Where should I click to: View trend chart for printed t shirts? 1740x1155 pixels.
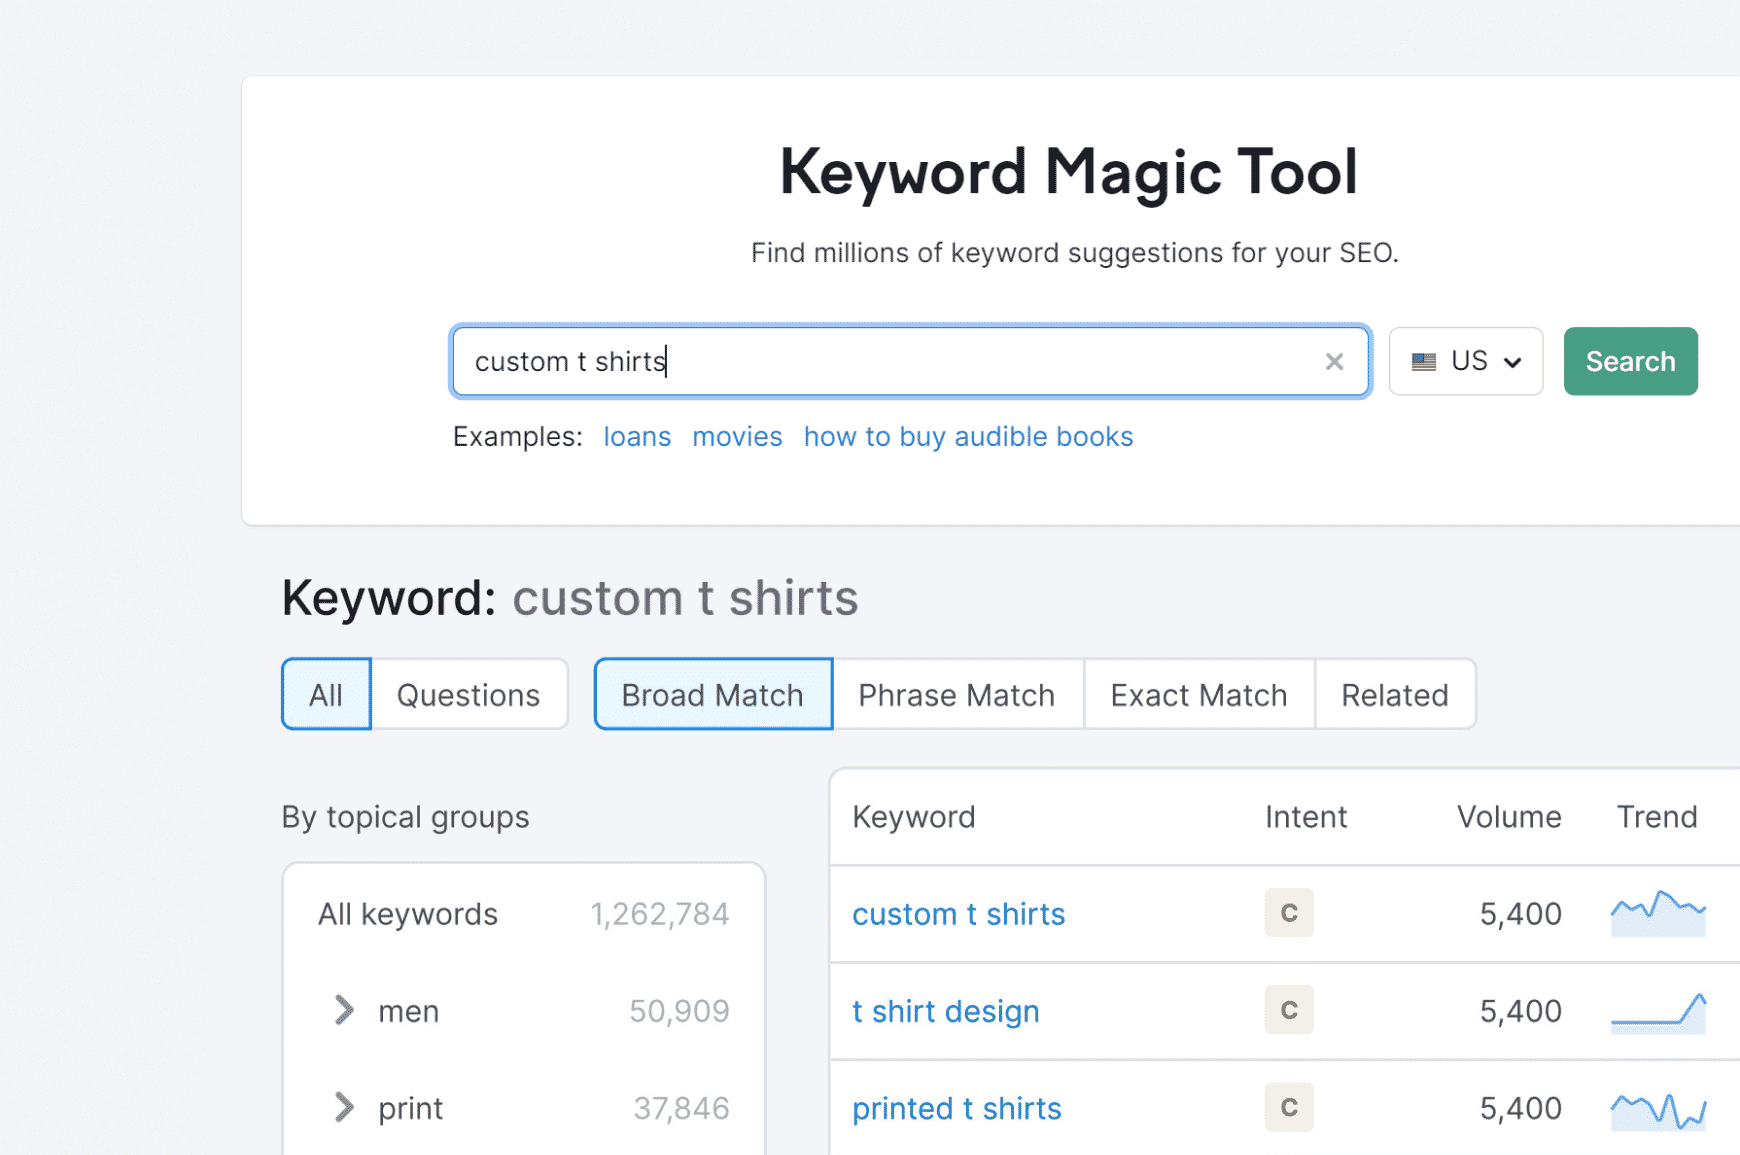(x=1657, y=1108)
